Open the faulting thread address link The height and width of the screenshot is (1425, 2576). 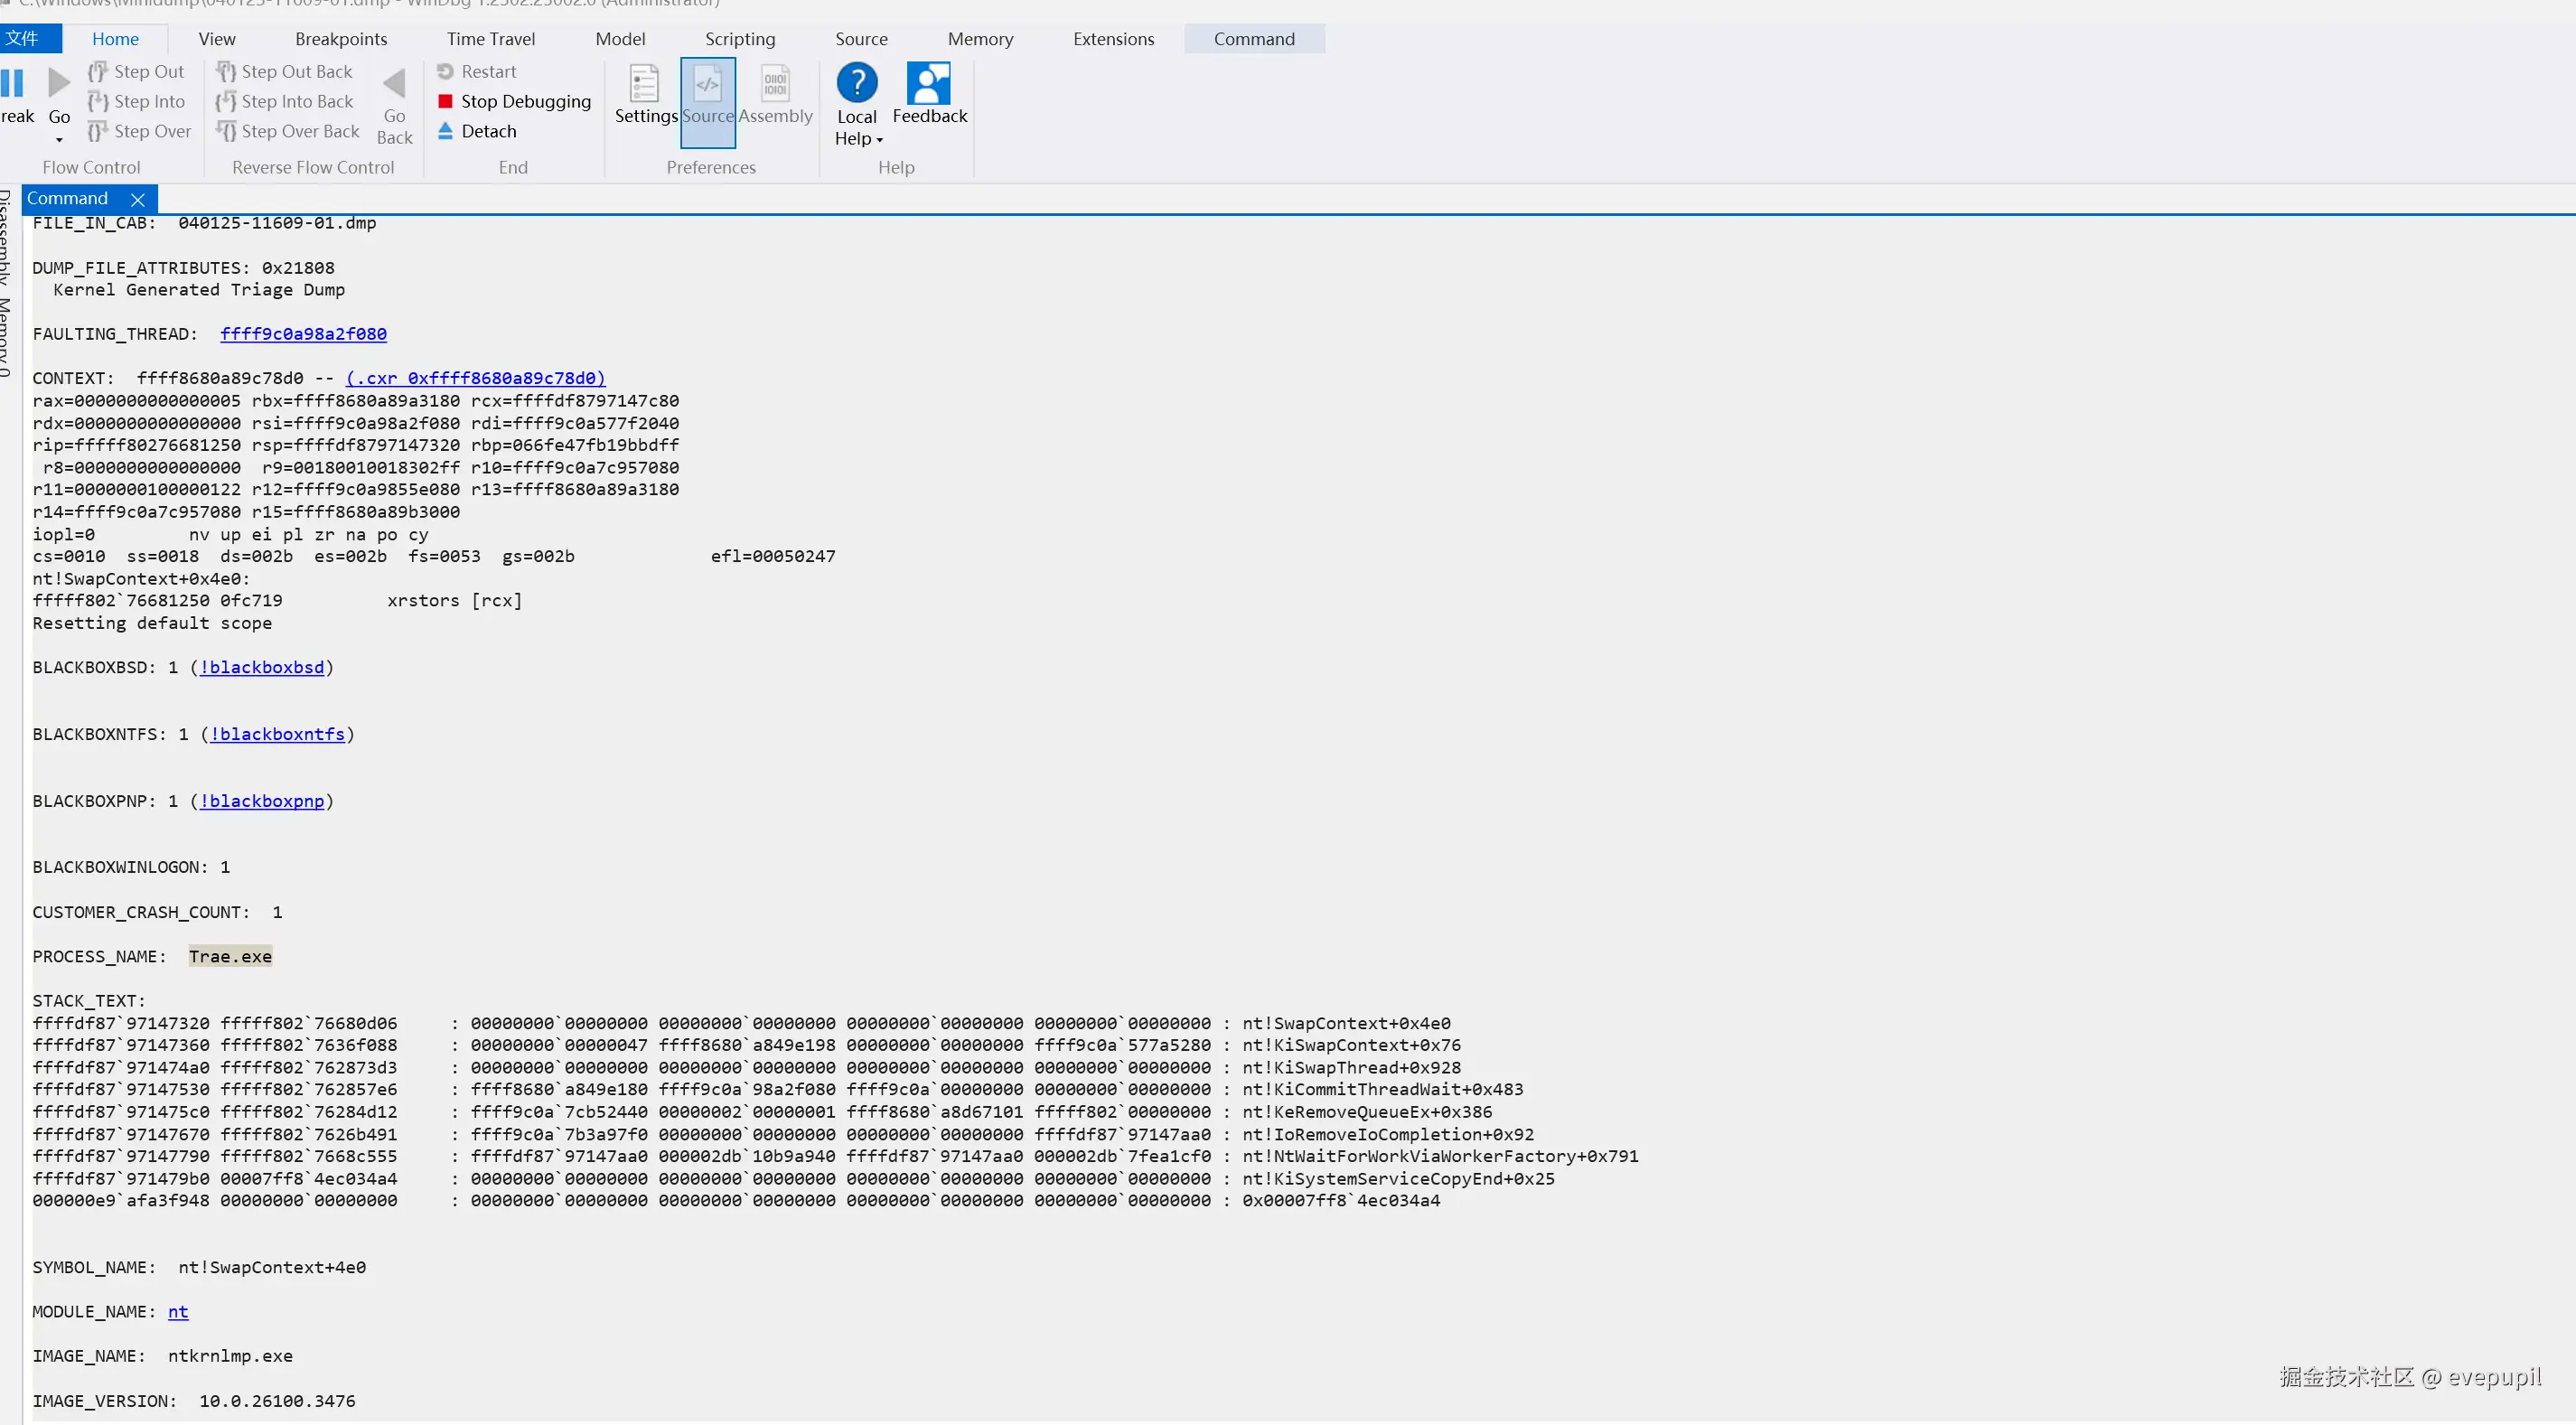click(x=303, y=334)
